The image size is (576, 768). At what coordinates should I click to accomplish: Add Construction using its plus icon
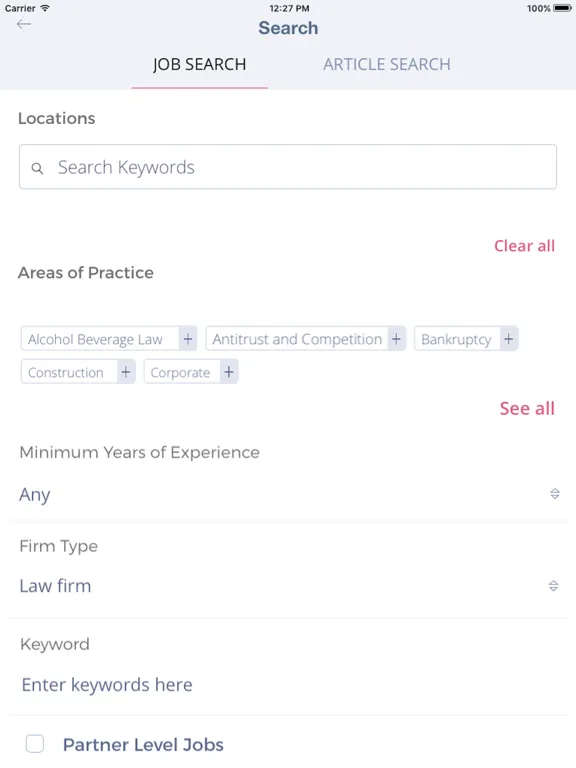[x=126, y=372]
